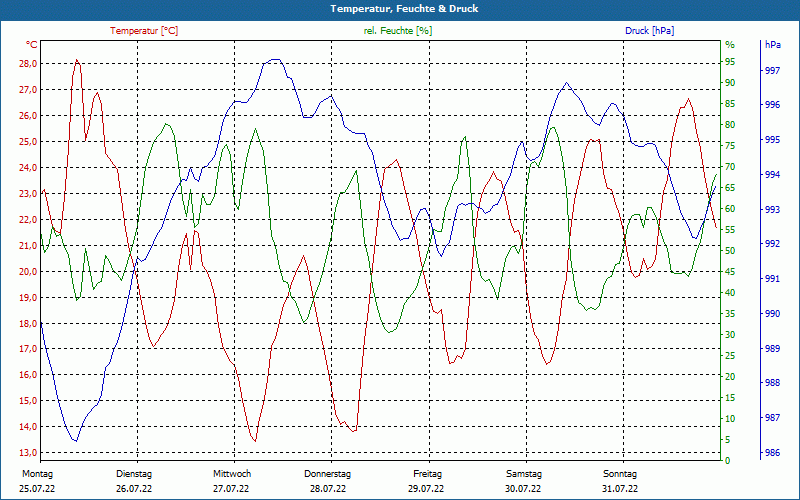Click the '18,0' temperature axis value
Viewport: 800px width, 500px height.
pos(28,323)
